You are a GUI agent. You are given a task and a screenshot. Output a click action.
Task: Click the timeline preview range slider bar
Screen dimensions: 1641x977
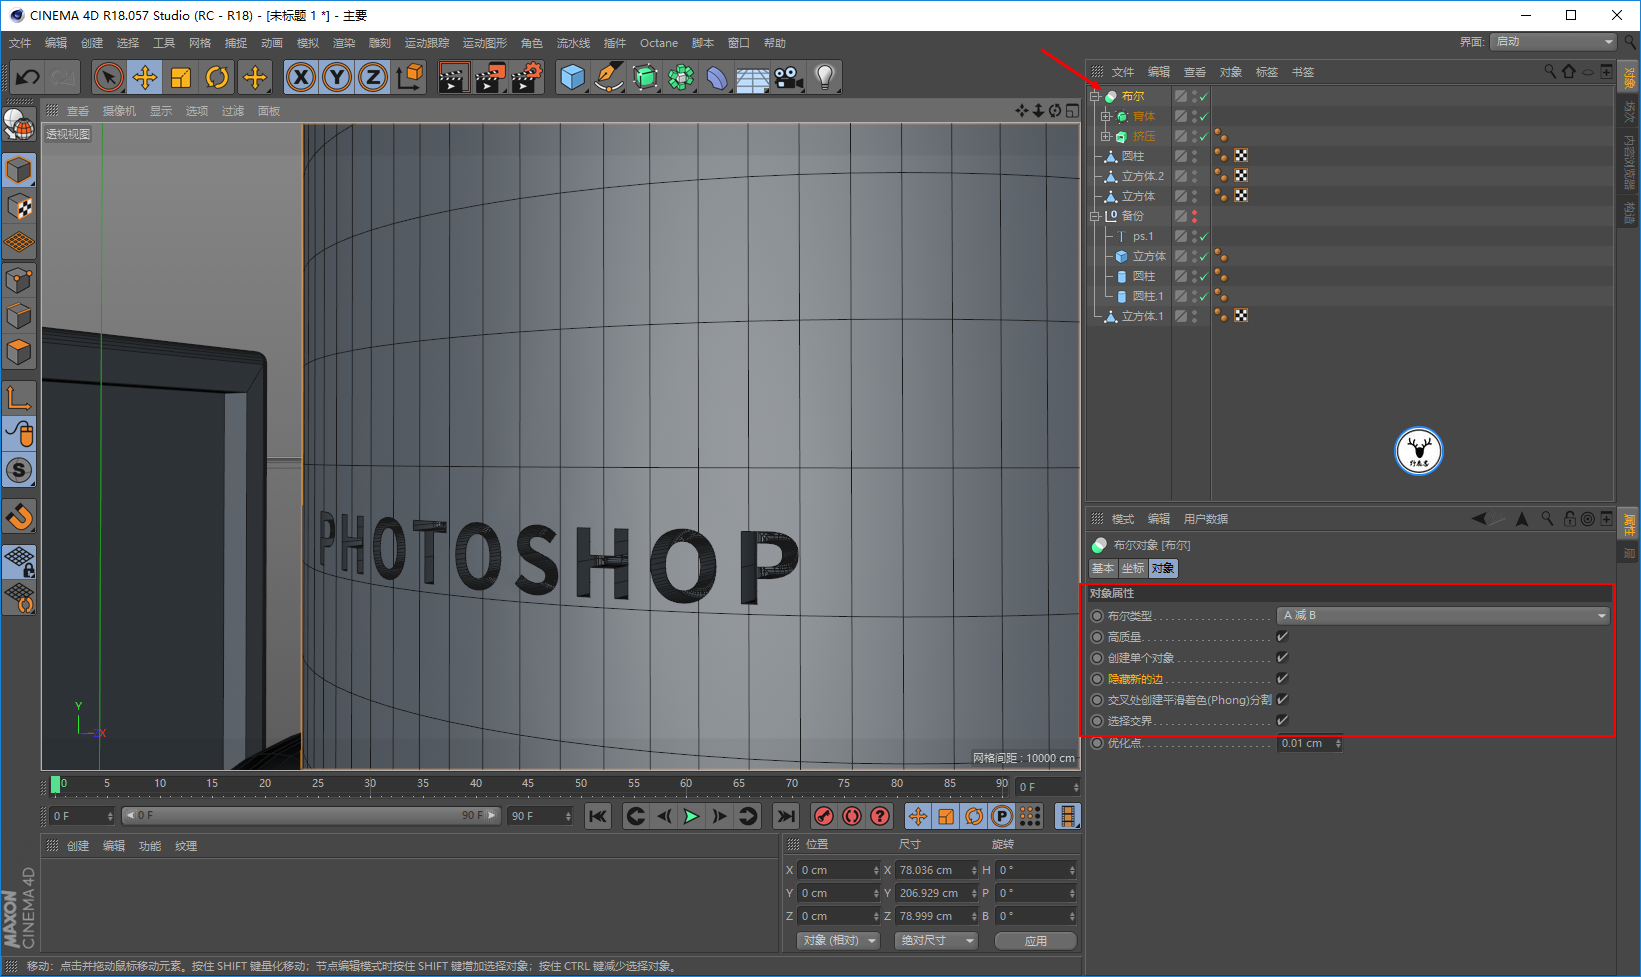(x=310, y=816)
